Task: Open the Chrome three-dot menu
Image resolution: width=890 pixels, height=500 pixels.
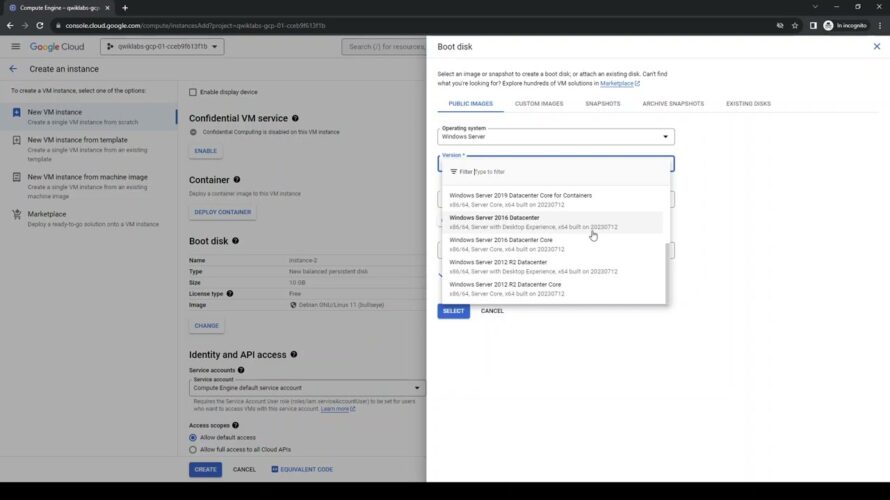Action: (880, 26)
